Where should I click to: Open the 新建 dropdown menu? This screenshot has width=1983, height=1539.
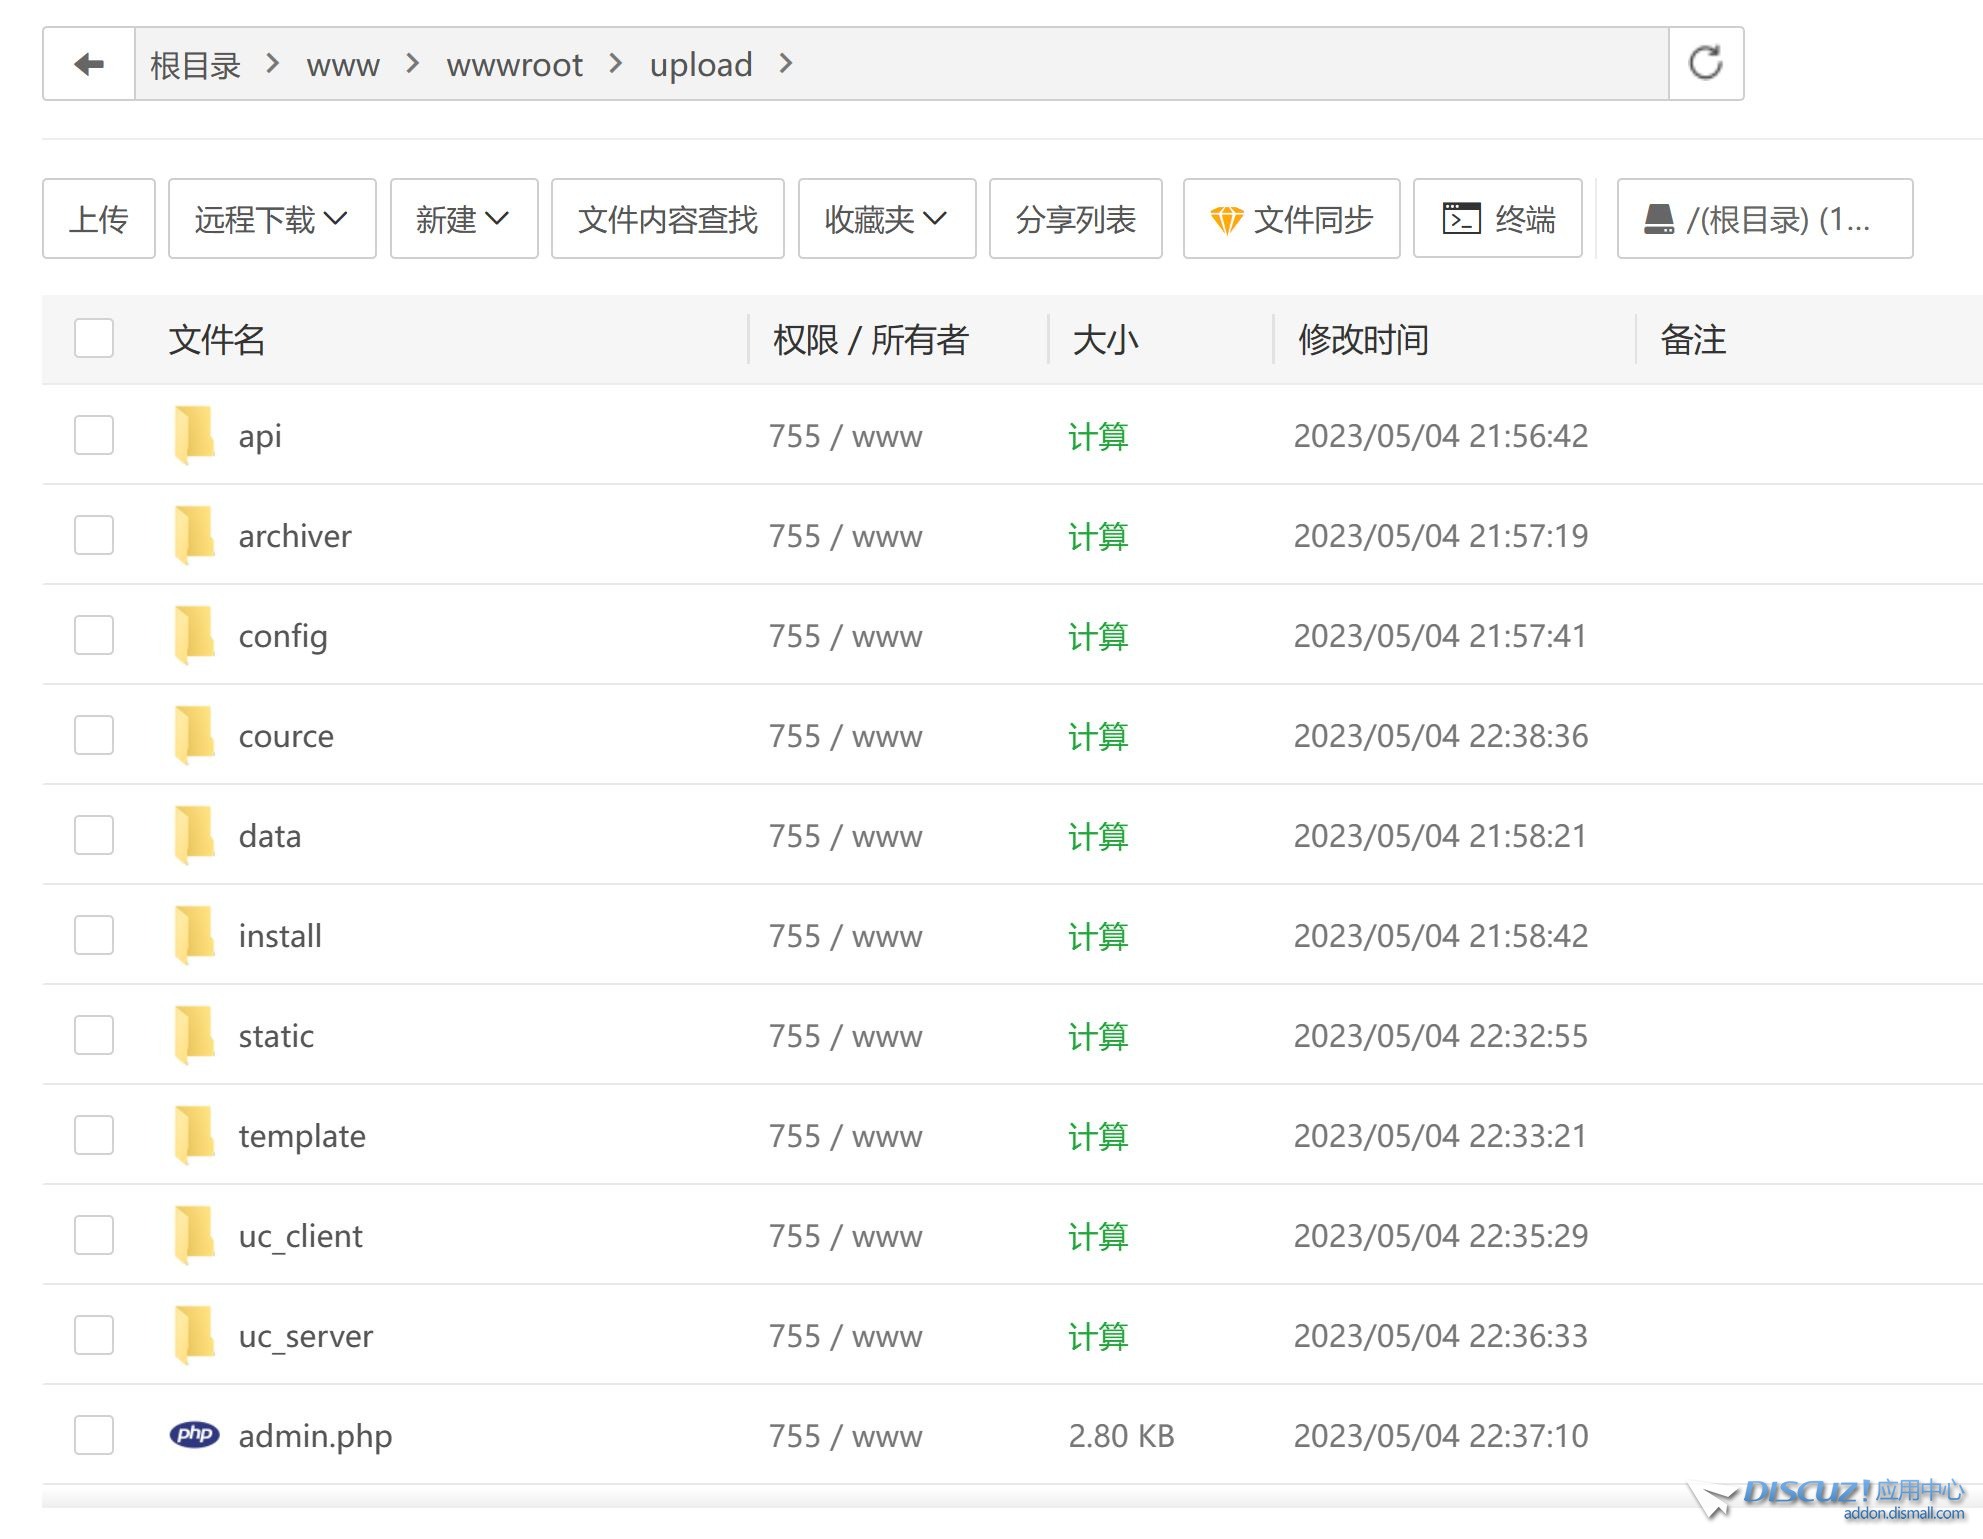[463, 219]
